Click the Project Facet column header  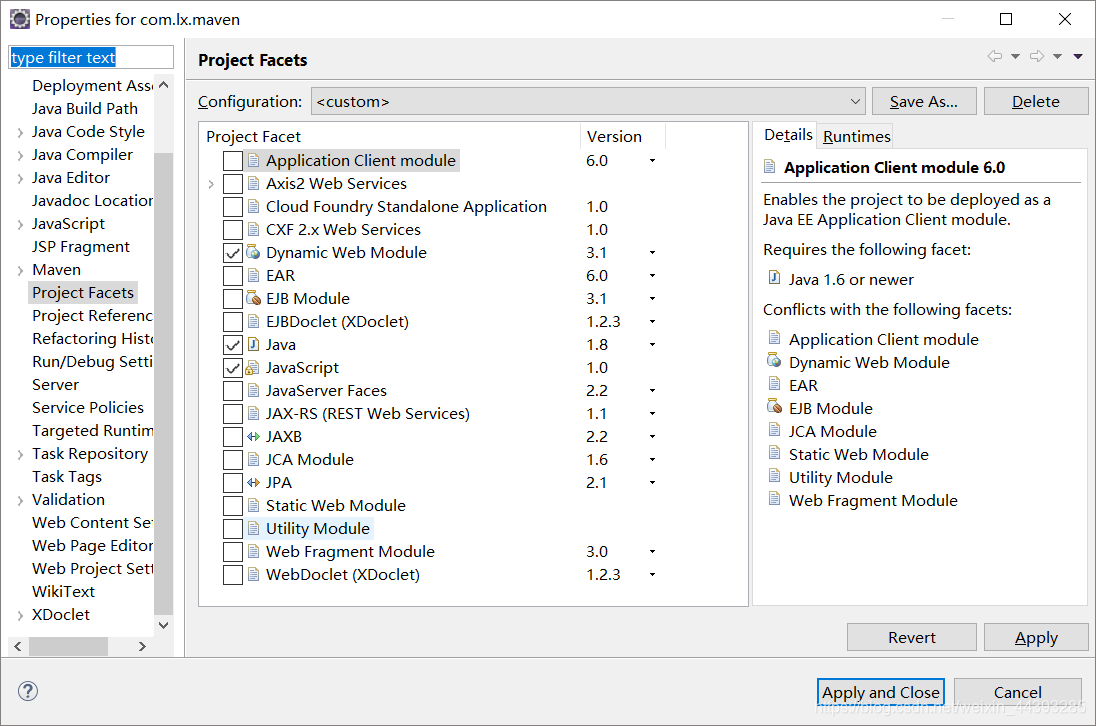390,136
